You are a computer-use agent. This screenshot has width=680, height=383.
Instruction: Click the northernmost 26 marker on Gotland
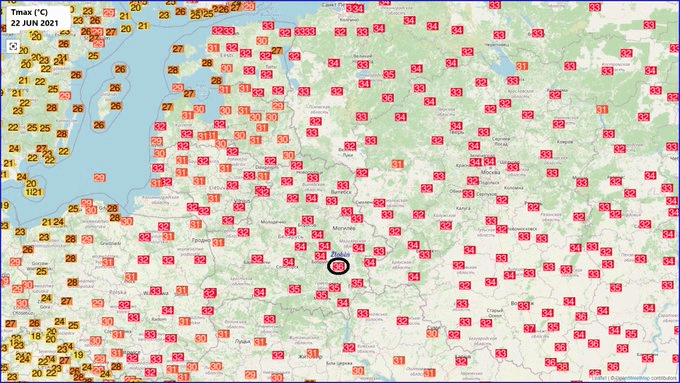[x=120, y=69]
